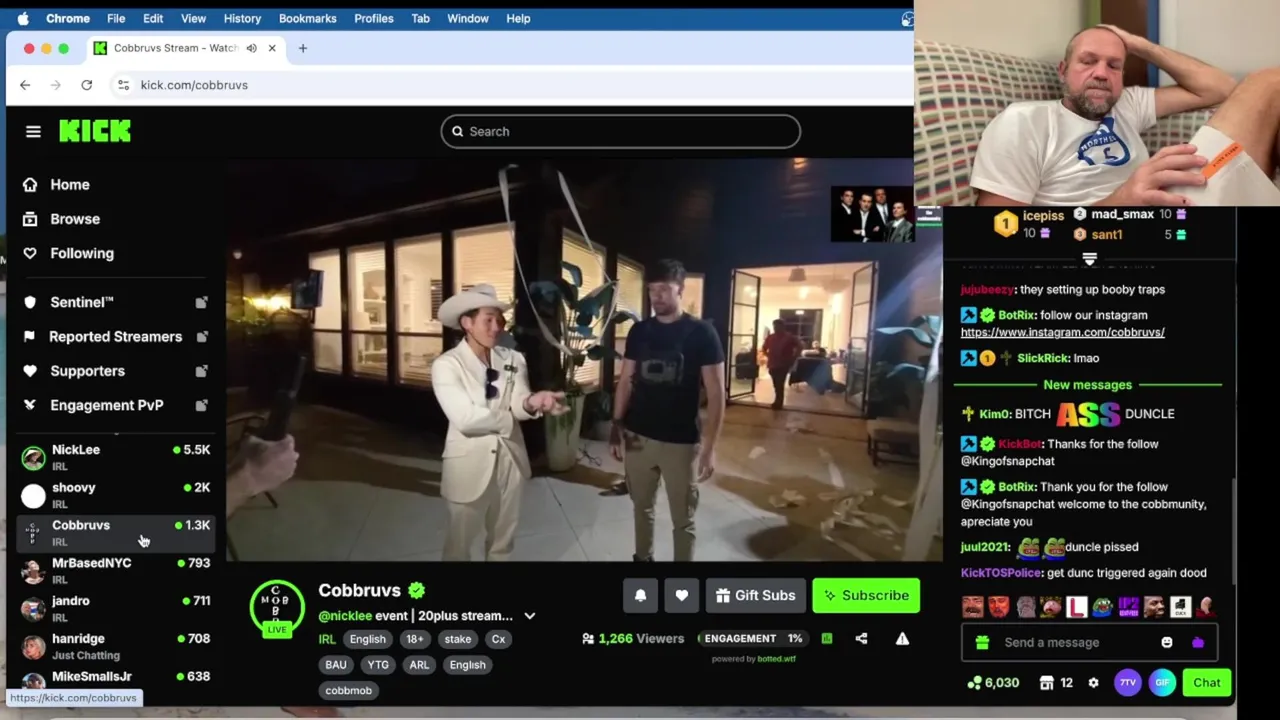The height and width of the screenshot is (720, 1280).
Task: Open the History menu
Action: point(242,18)
